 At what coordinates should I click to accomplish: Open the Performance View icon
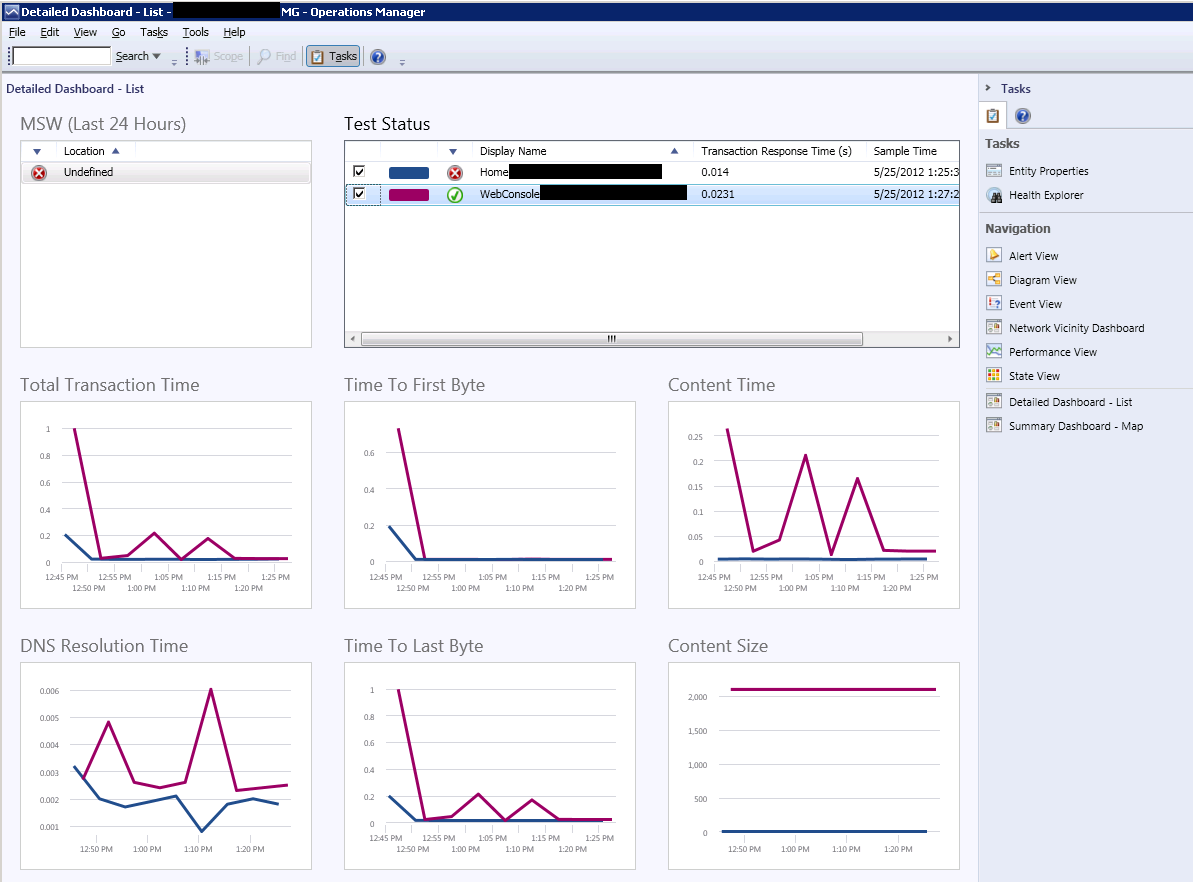pos(994,351)
